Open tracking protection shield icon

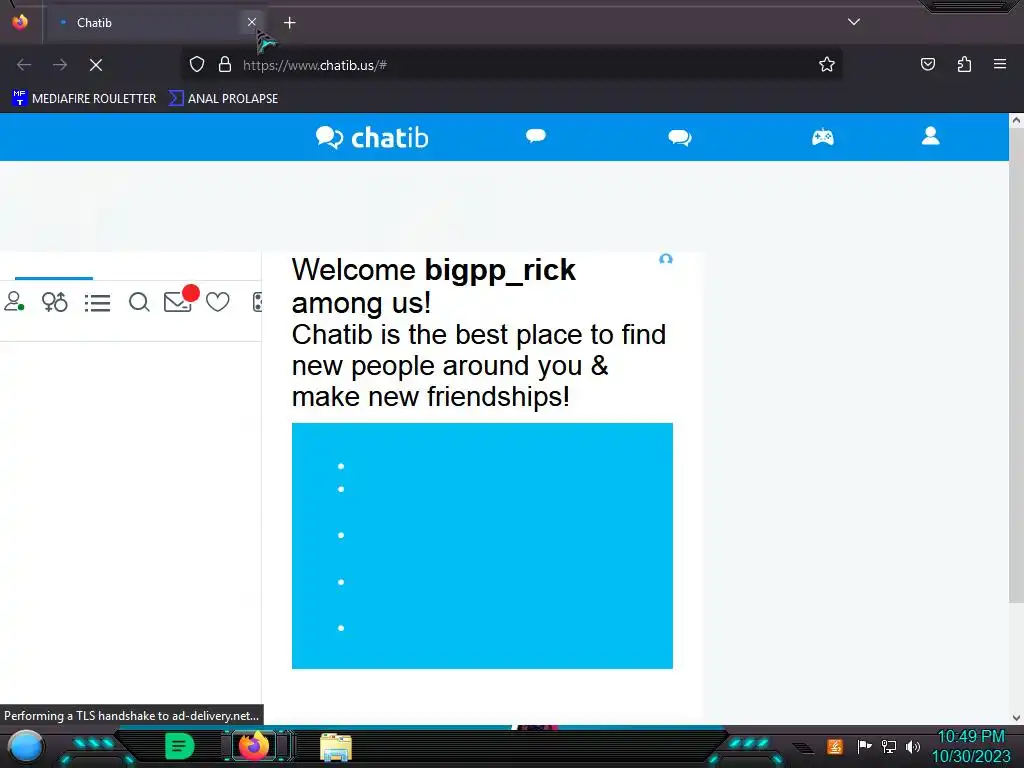pyautogui.click(x=197, y=65)
